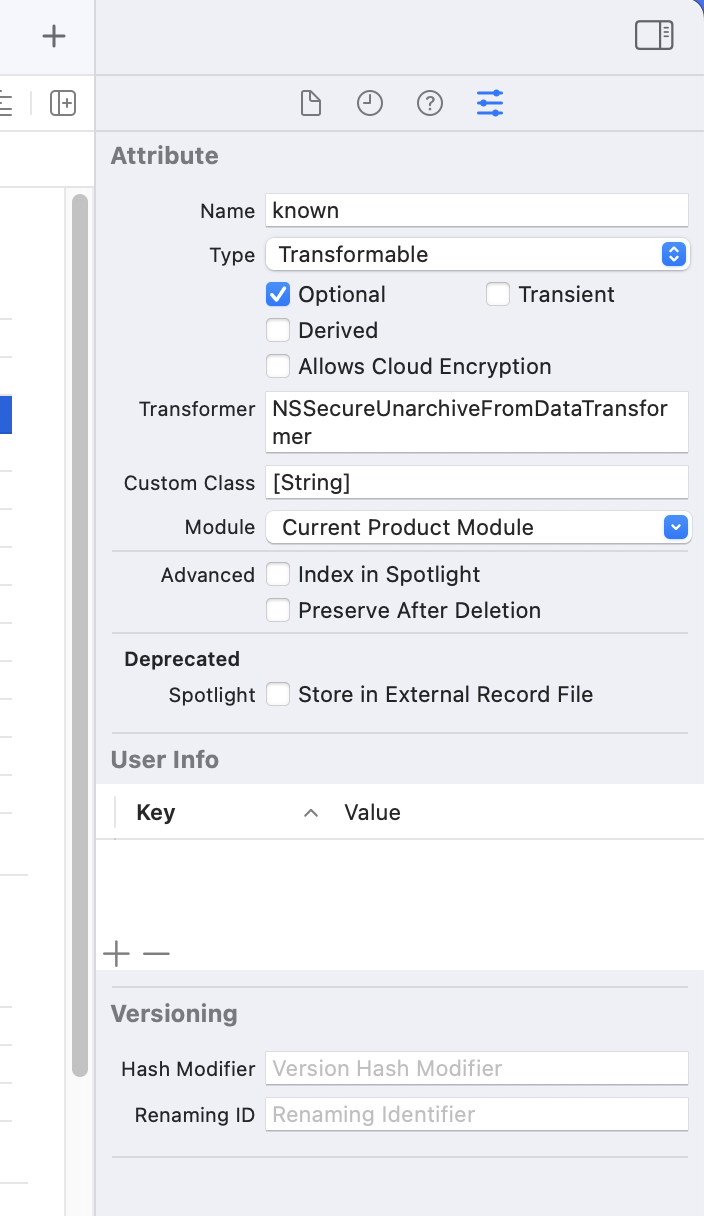Viewport: 704px width, 1216px height.
Task: Enable Allows Cloud Encryption
Action: (278, 367)
